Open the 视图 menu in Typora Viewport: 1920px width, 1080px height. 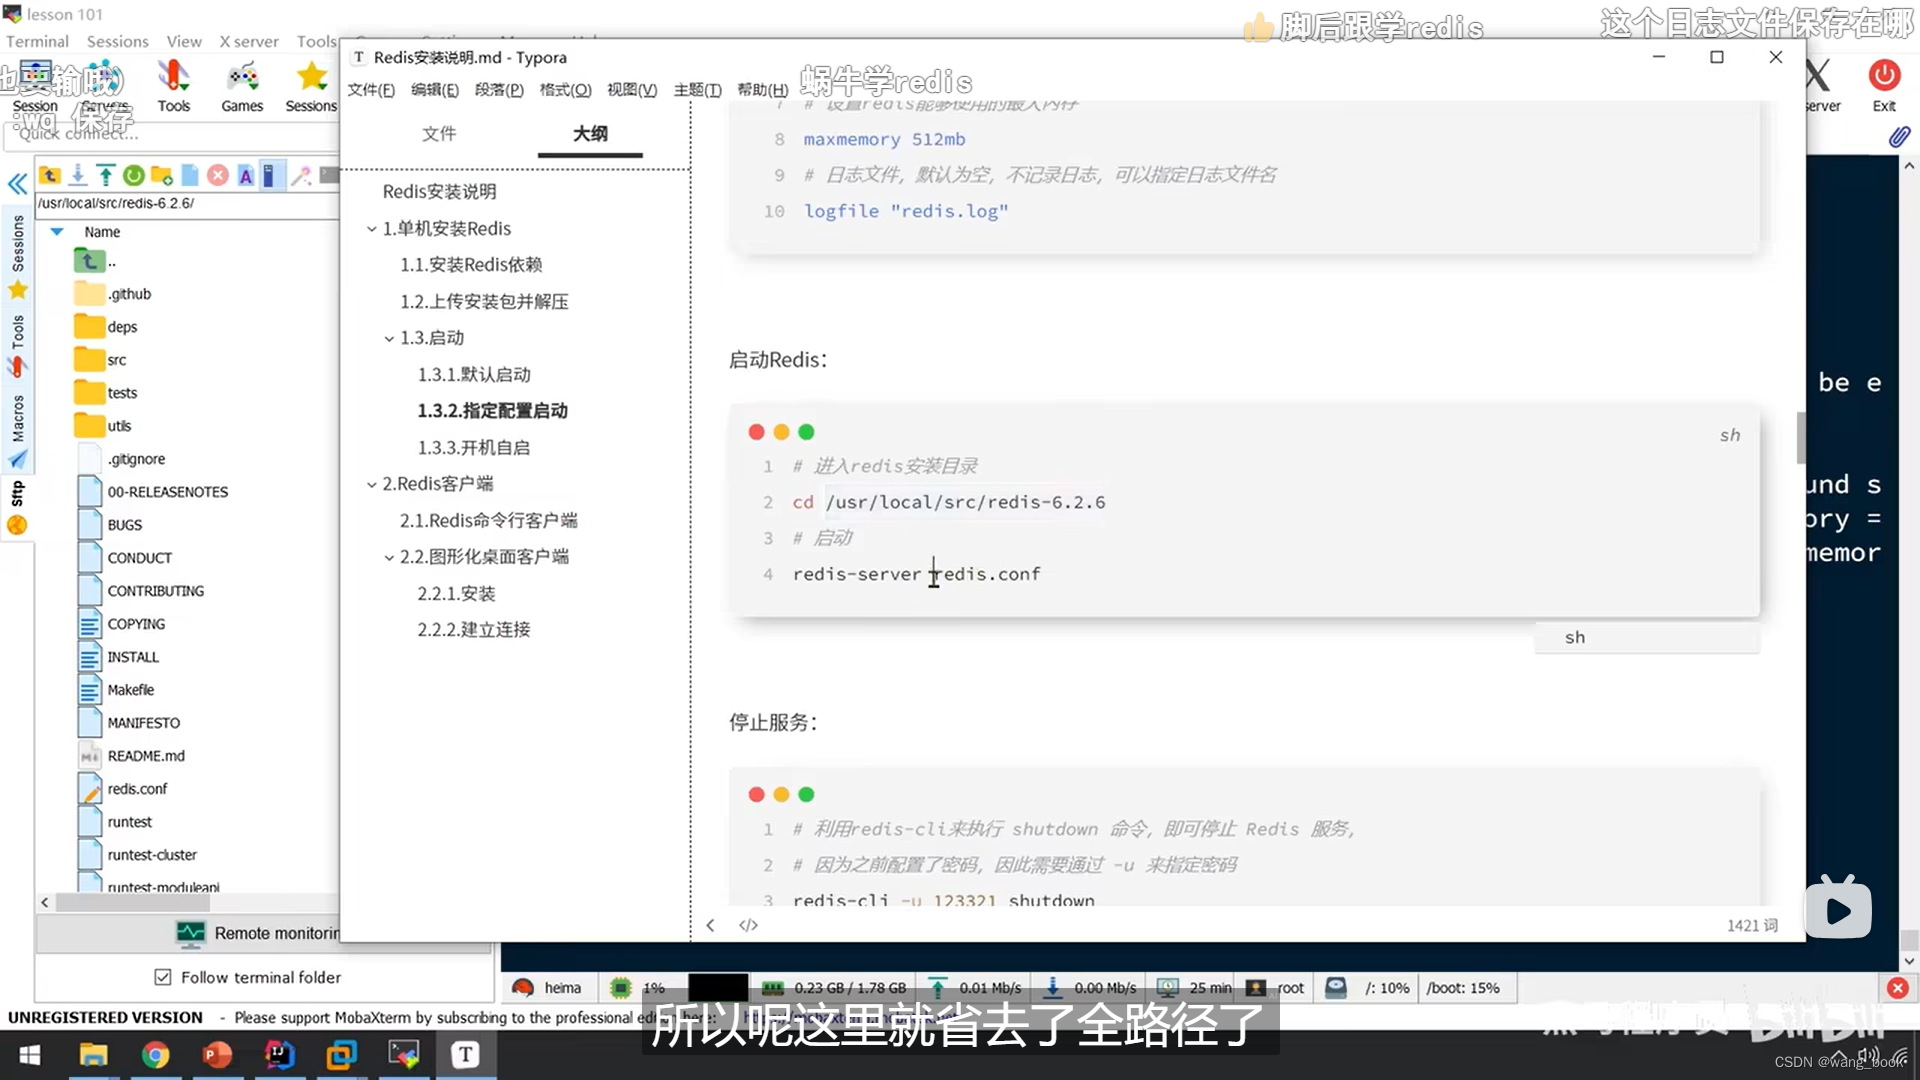pyautogui.click(x=632, y=89)
